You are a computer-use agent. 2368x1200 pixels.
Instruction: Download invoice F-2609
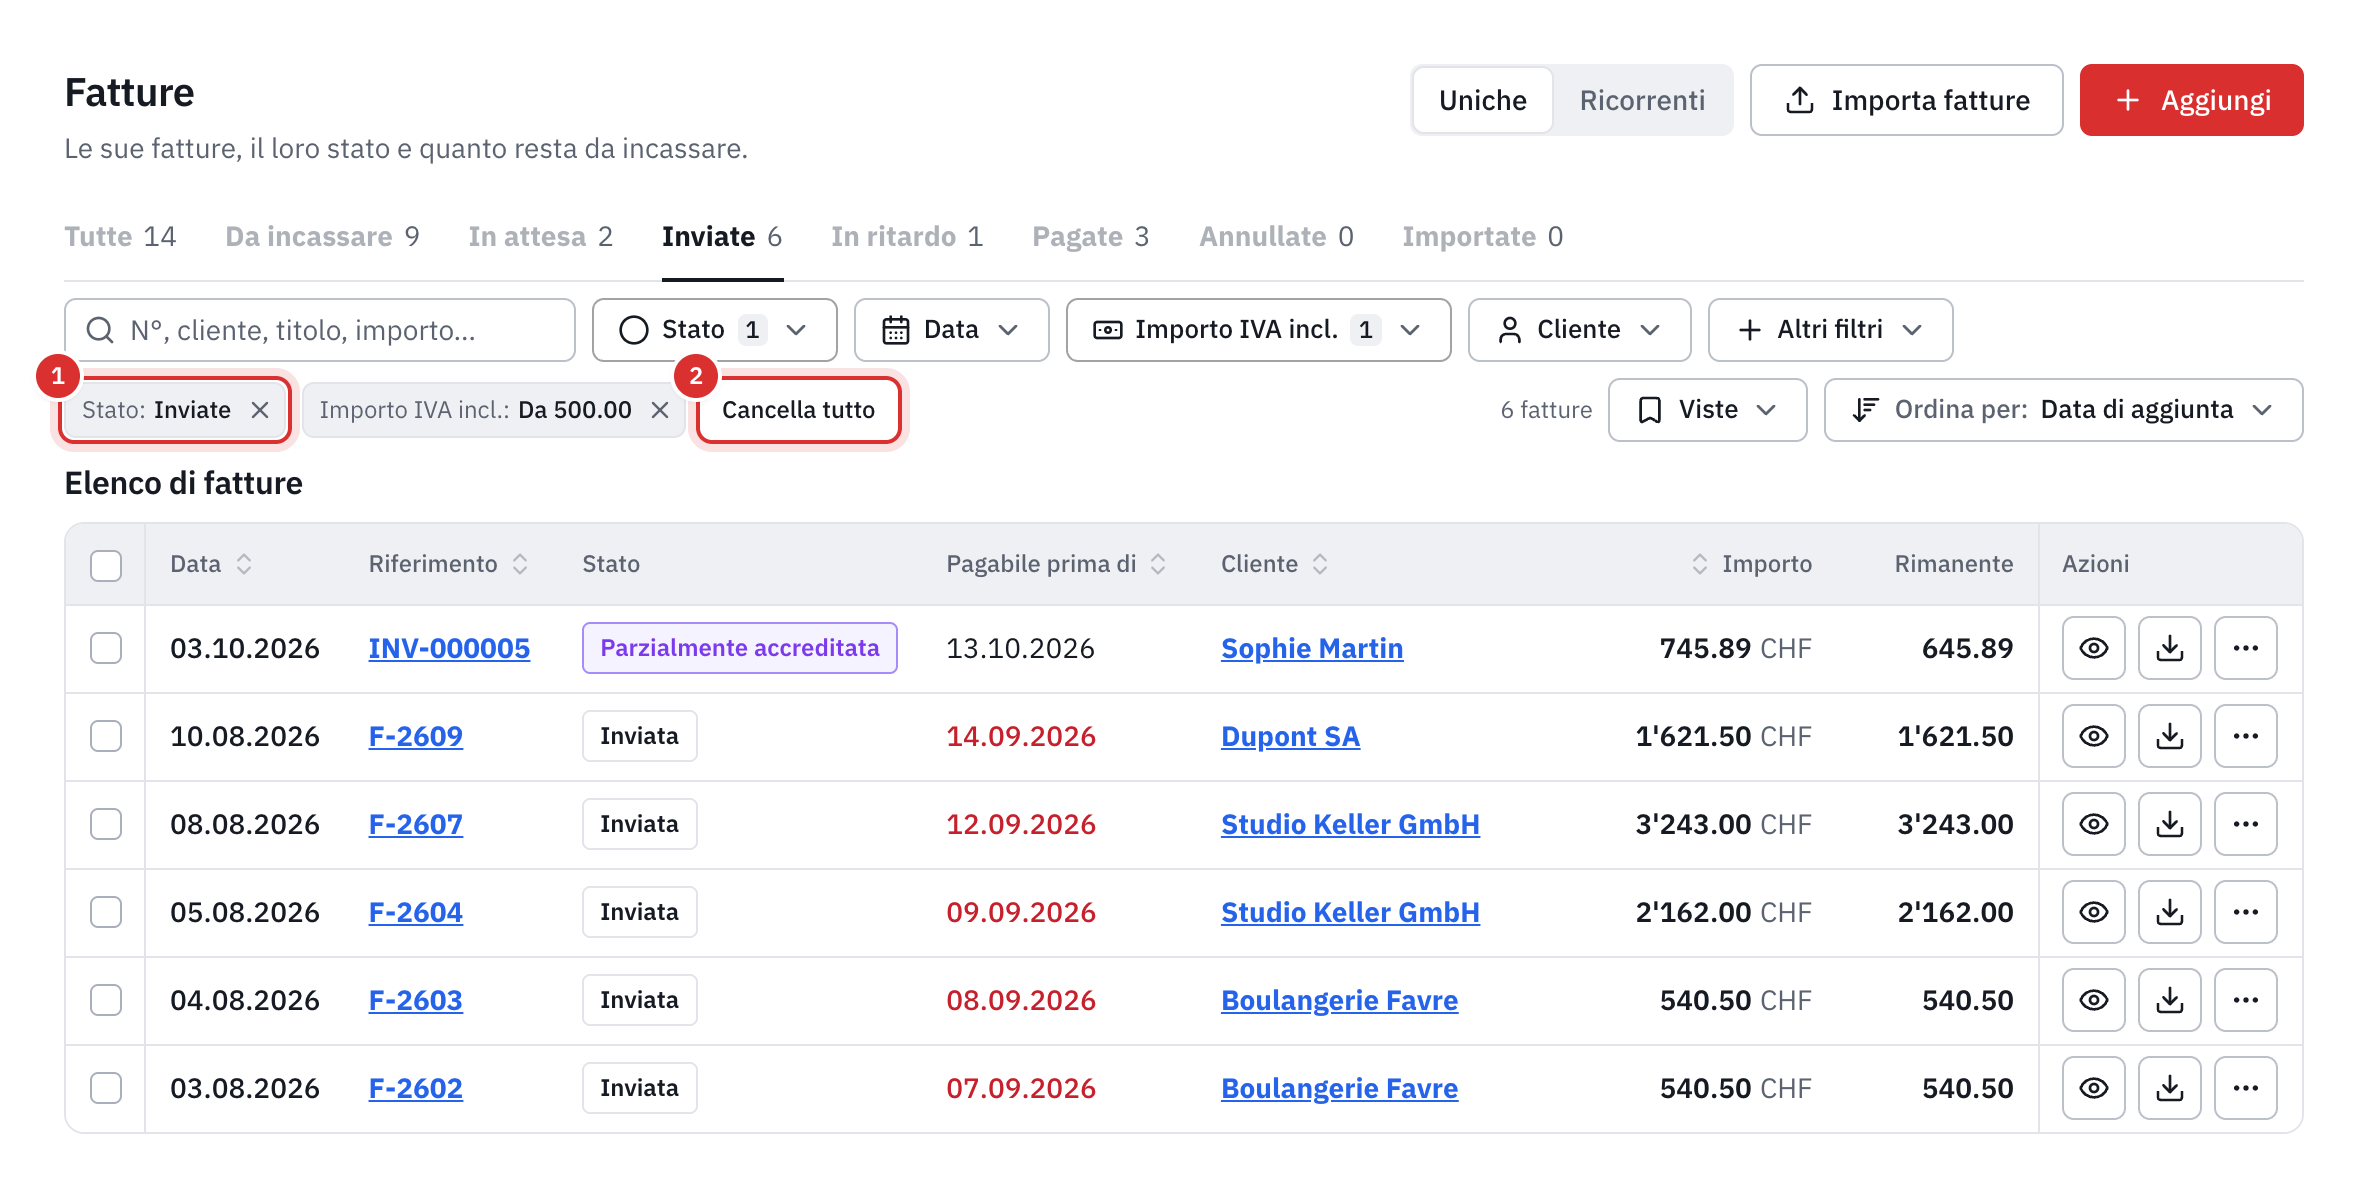click(2169, 736)
